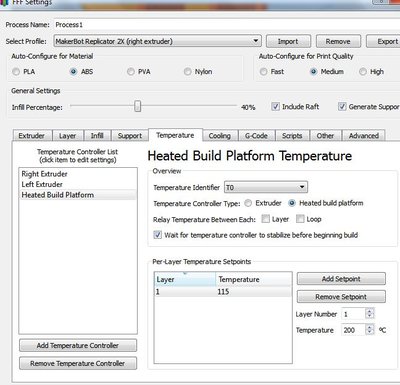Toggle Wait for temperature controller to stabilize
400x385 pixels.
pos(157,235)
